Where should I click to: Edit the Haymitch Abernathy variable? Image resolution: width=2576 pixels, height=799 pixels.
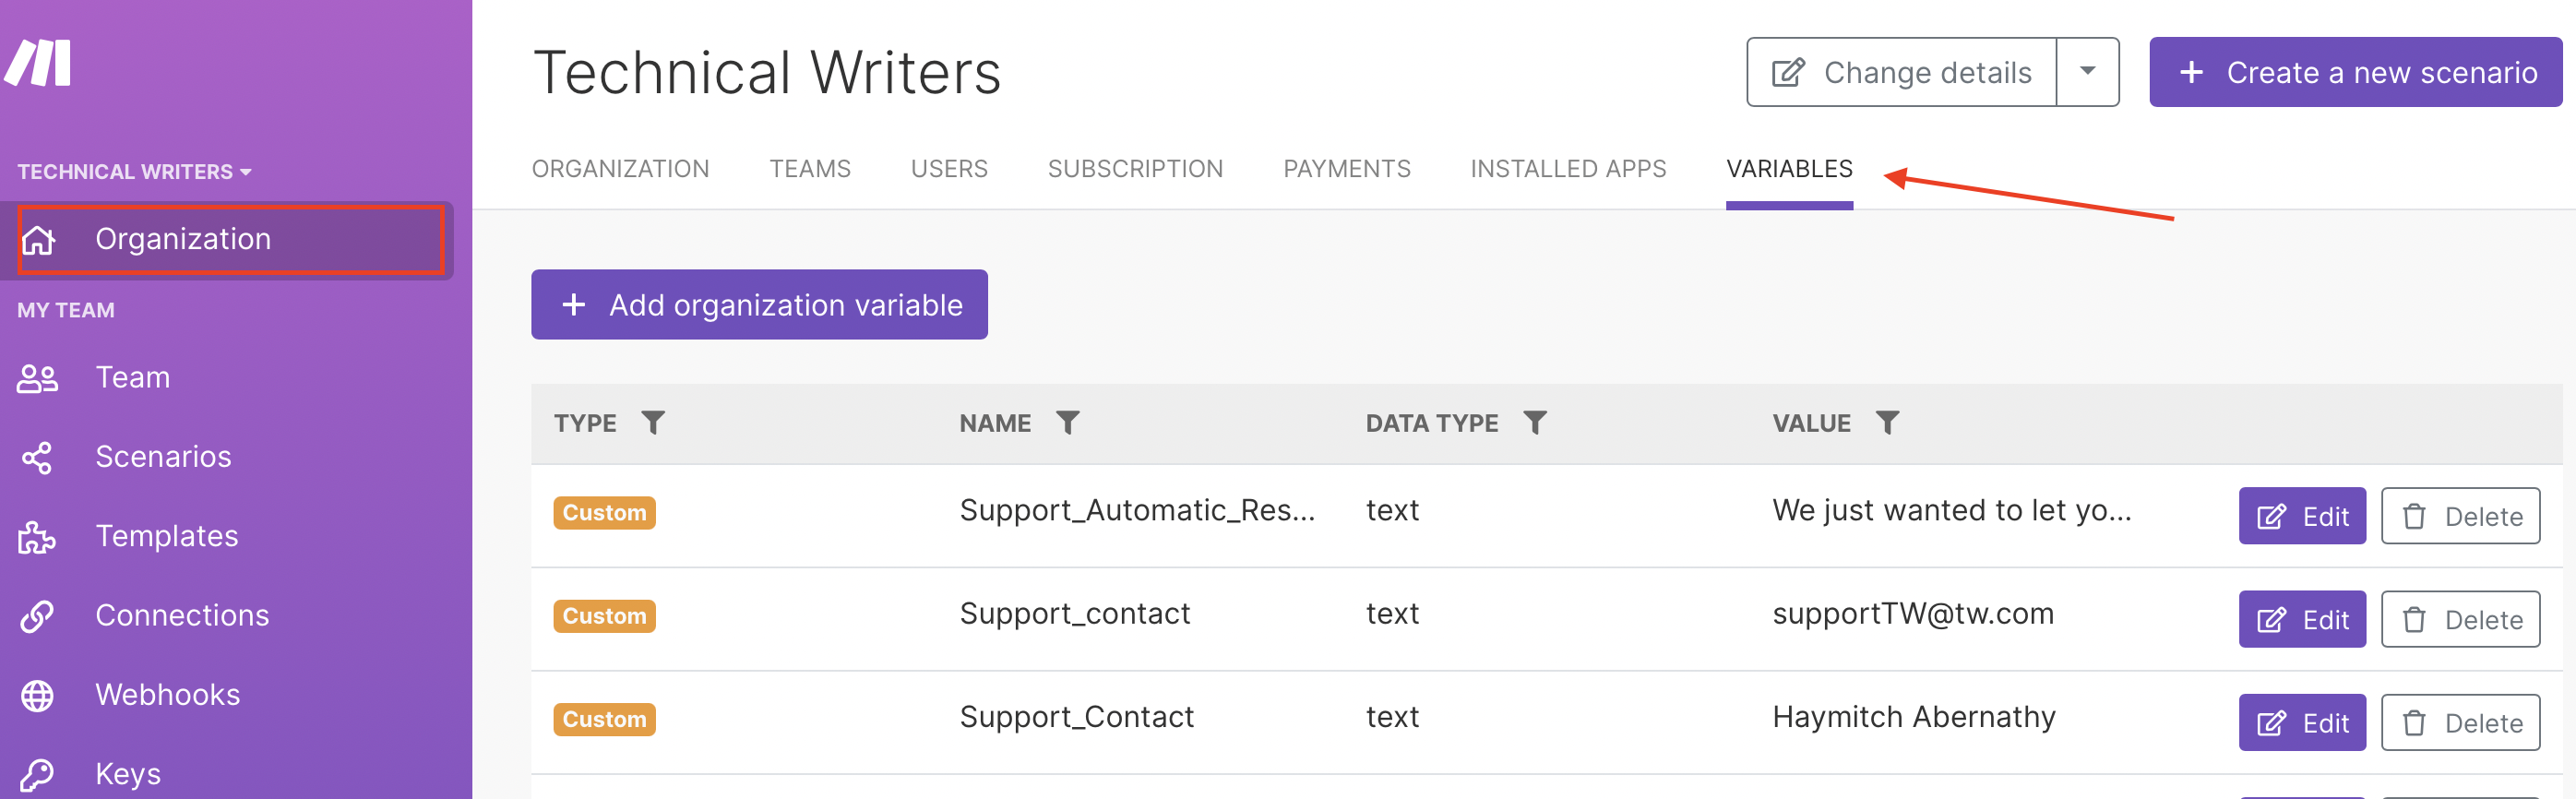point(2302,722)
